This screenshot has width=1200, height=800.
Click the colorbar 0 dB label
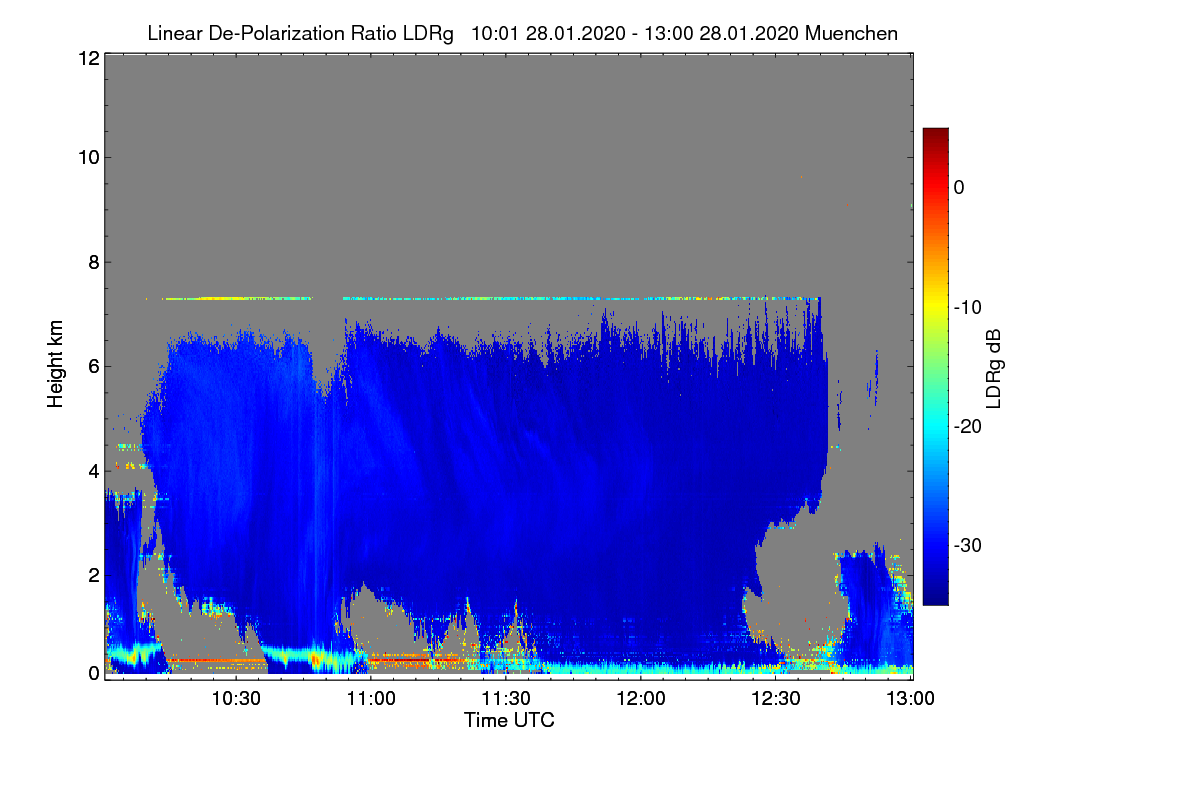960,187
